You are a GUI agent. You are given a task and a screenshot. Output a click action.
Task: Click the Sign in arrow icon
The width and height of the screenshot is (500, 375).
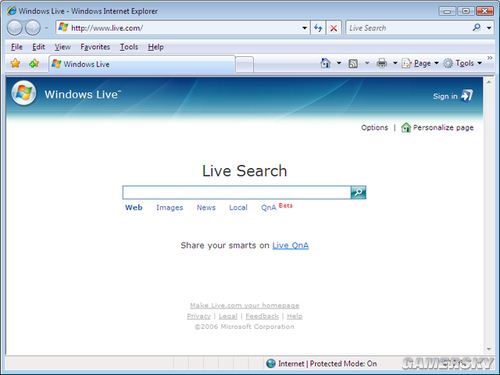[x=467, y=96]
